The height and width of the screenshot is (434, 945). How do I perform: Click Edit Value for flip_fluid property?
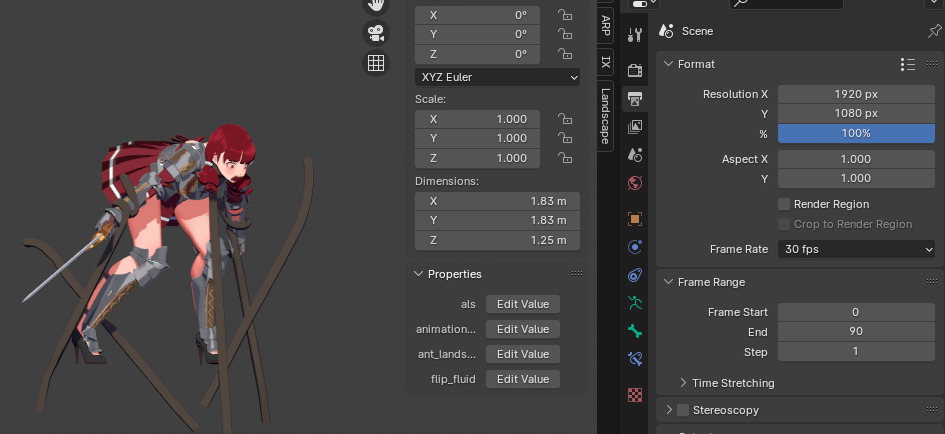522,379
